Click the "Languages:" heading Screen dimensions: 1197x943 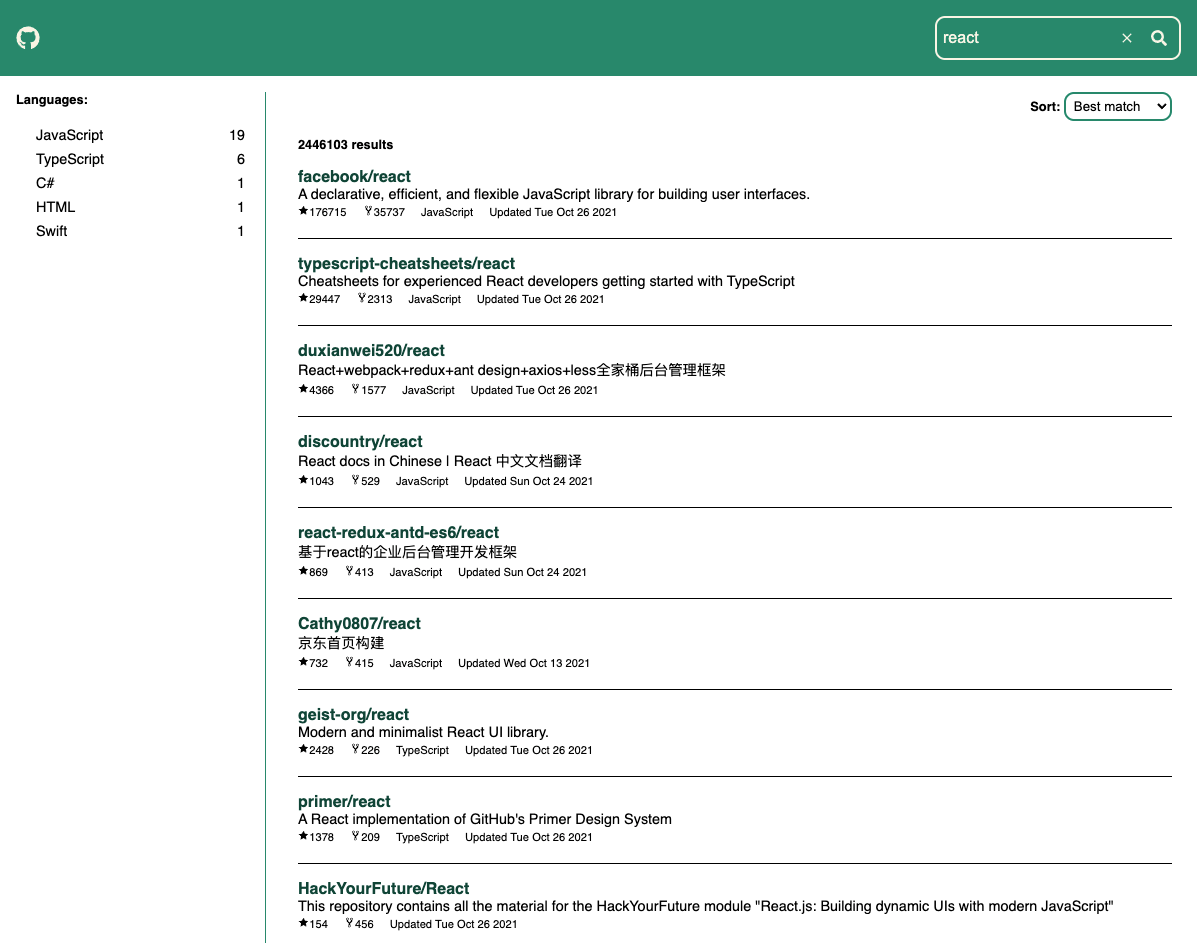click(x=52, y=100)
